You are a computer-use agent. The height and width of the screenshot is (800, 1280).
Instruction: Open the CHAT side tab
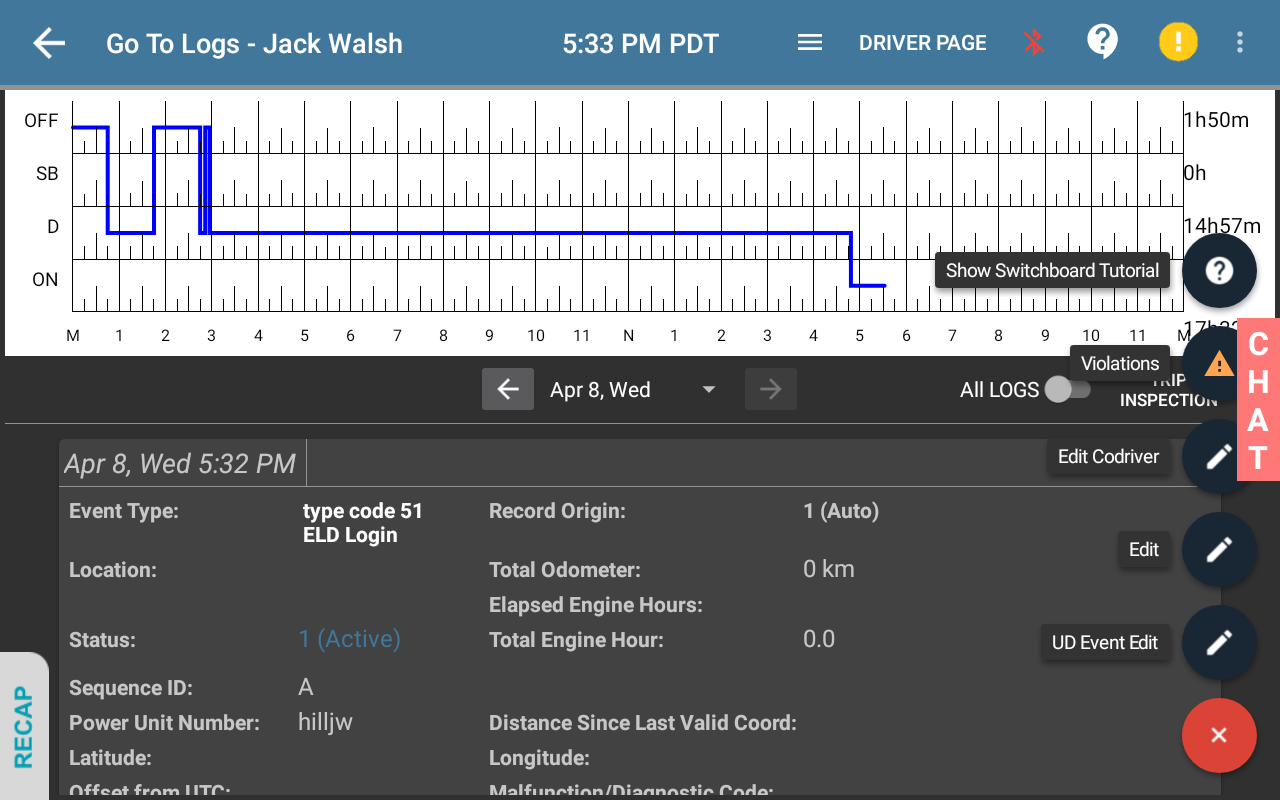point(1258,401)
